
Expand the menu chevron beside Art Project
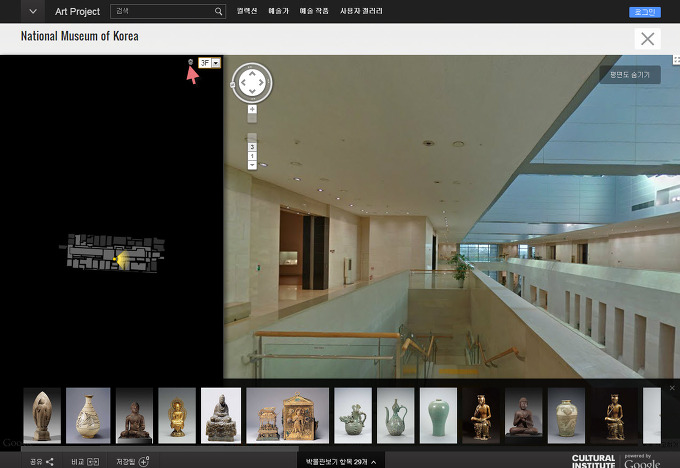pos(33,11)
